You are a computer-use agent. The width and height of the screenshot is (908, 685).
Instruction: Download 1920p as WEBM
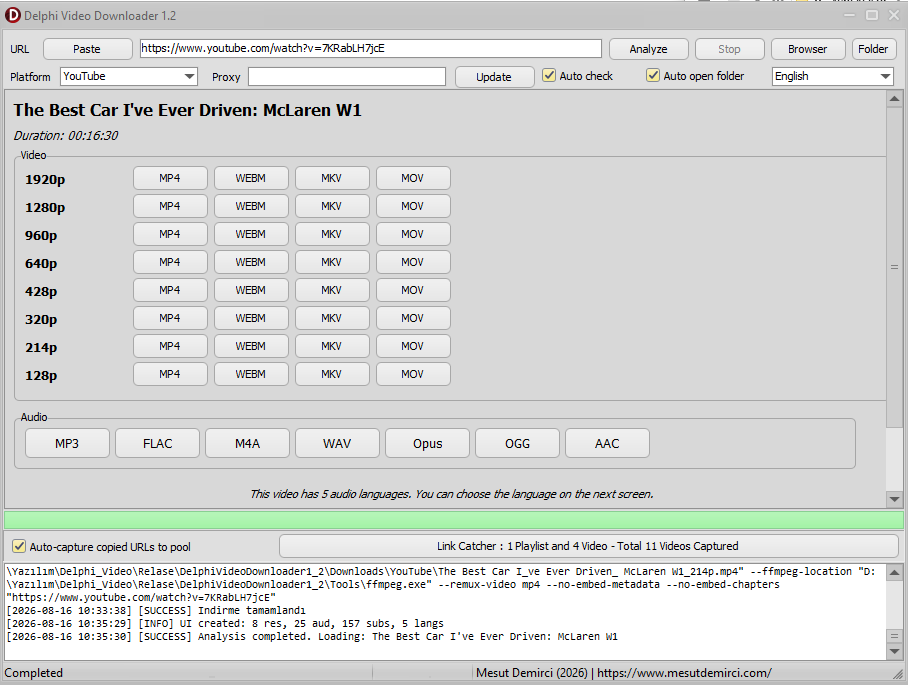click(251, 178)
